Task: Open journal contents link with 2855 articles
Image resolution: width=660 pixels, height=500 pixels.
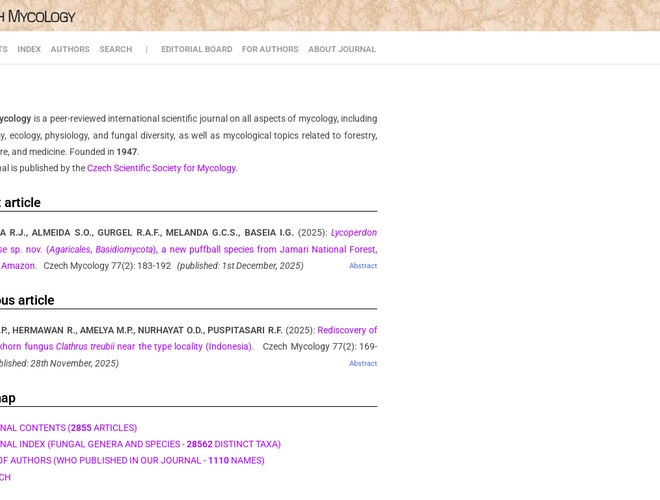Action: click(x=68, y=428)
